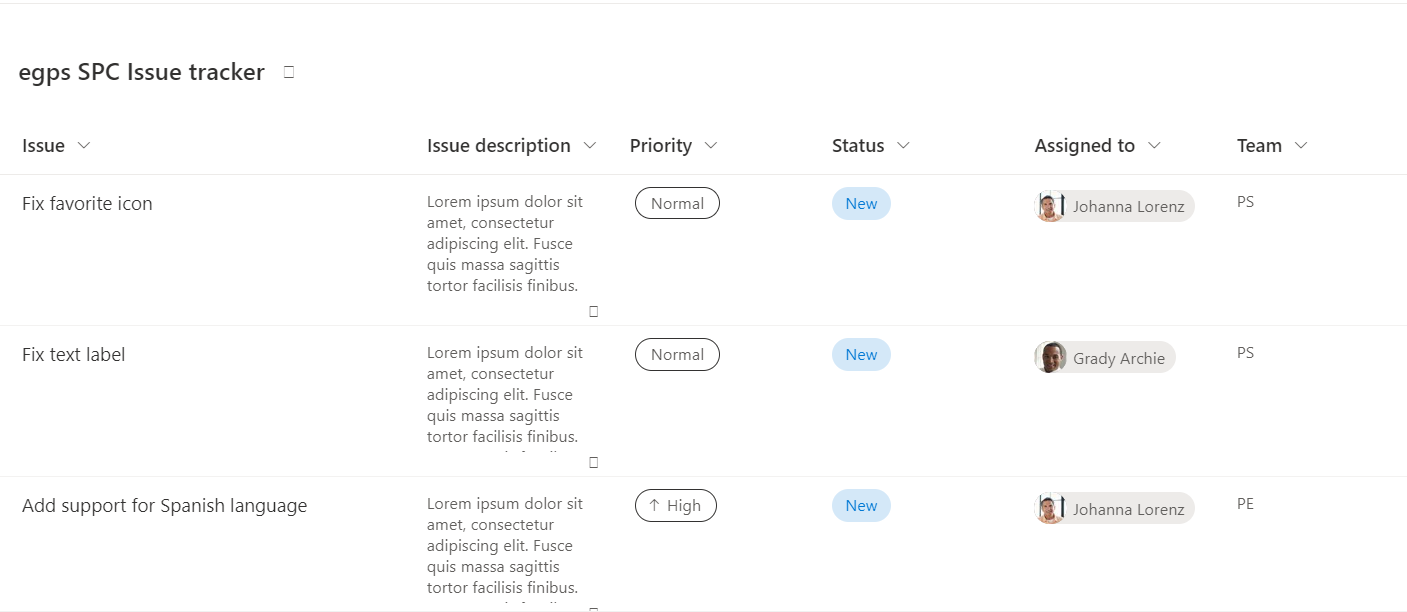Open the Team column header menu
Image resolution: width=1407 pixels, height=612 pixels.
click(1301, 146)
